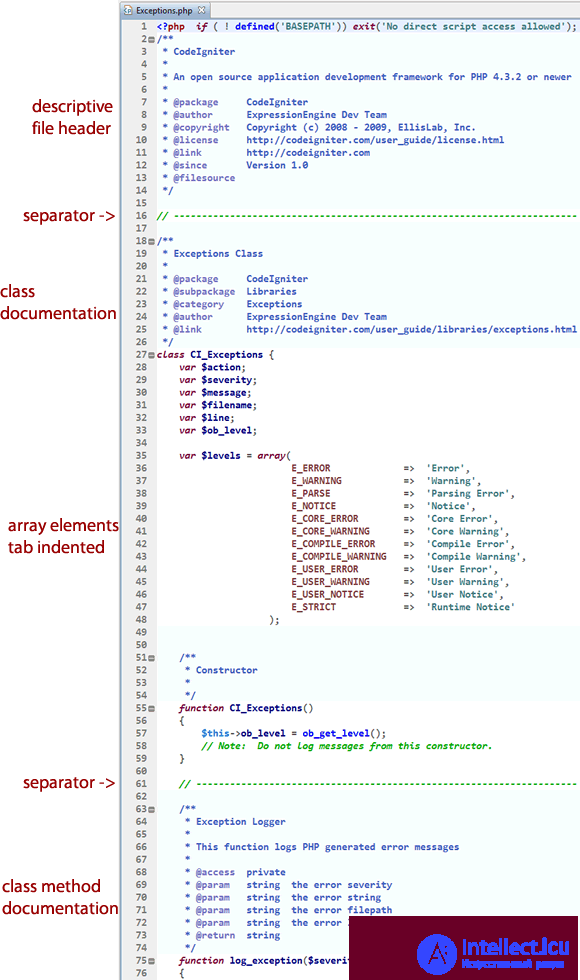Click the 'Do not log messages' note comment

click(346, 746)
